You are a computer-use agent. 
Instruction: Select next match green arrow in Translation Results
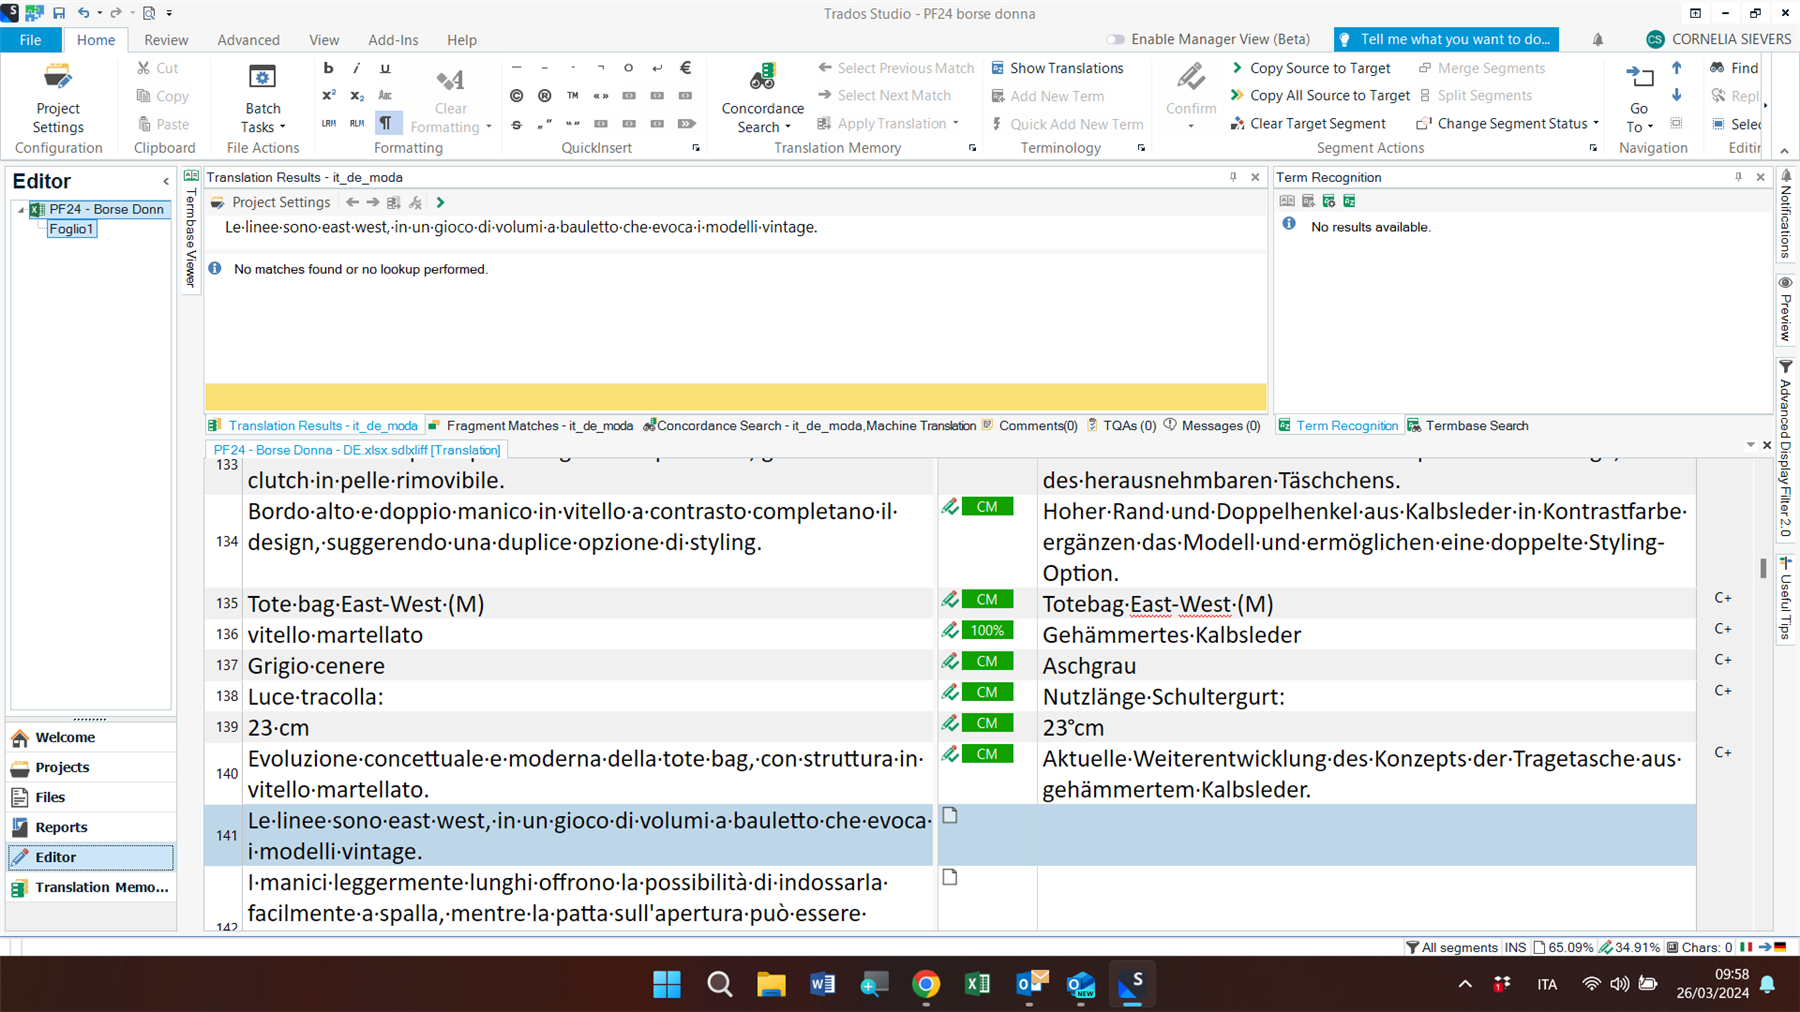click(x=440, y=202)
